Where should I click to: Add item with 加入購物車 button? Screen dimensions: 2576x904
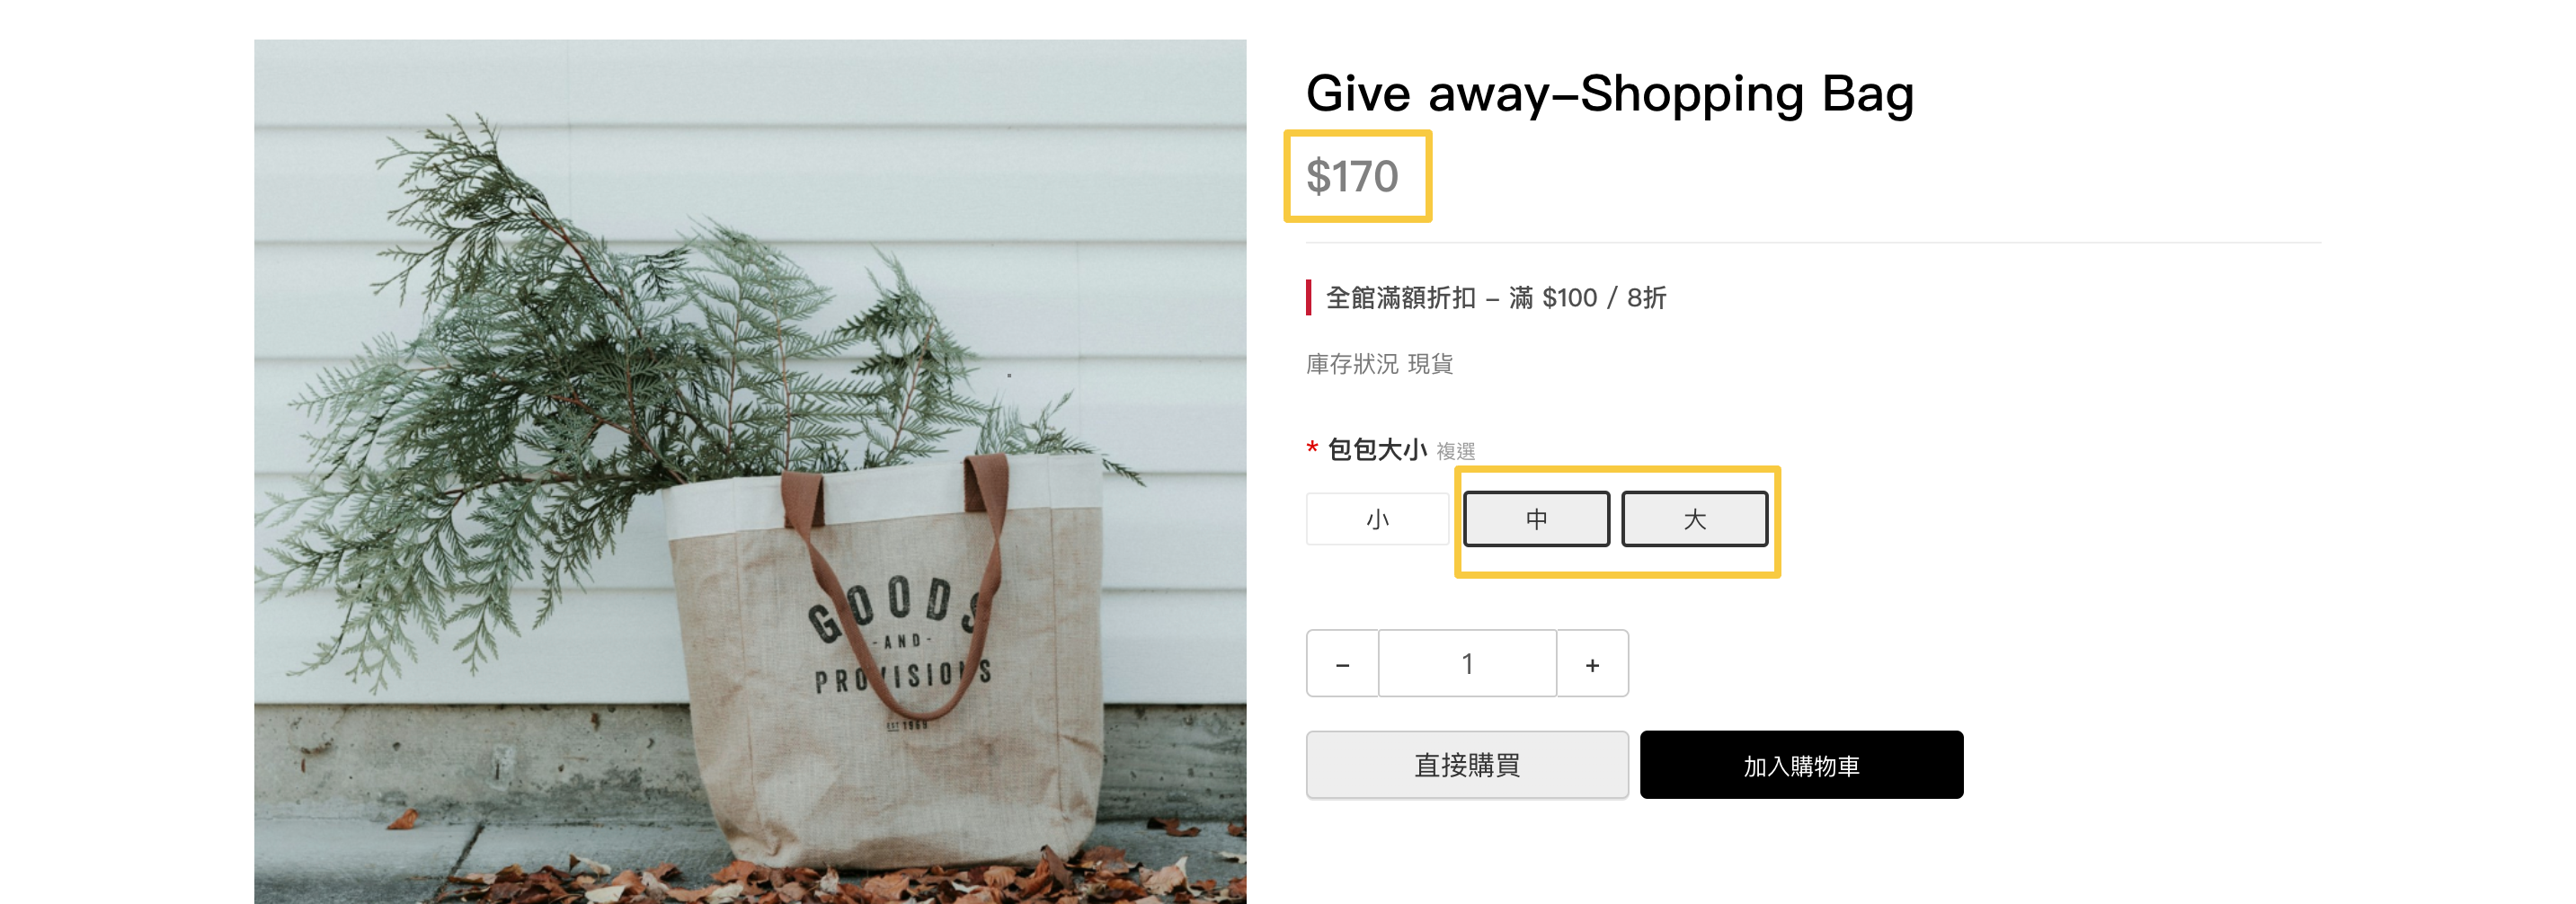click(x=1801, y=765)
